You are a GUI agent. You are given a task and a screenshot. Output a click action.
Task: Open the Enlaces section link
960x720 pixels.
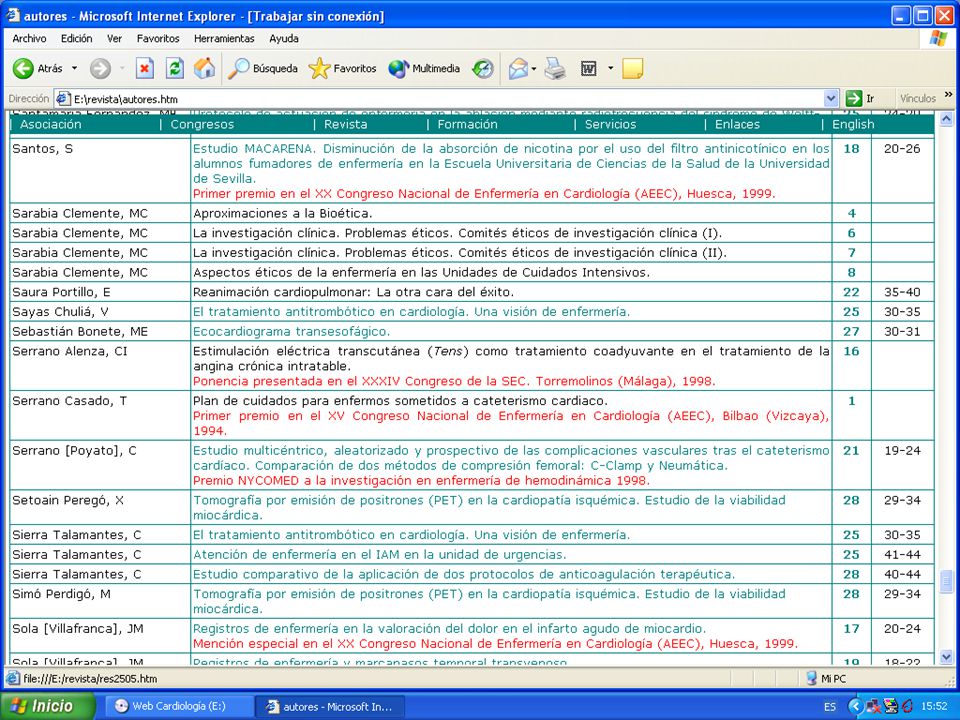point(738,124)
